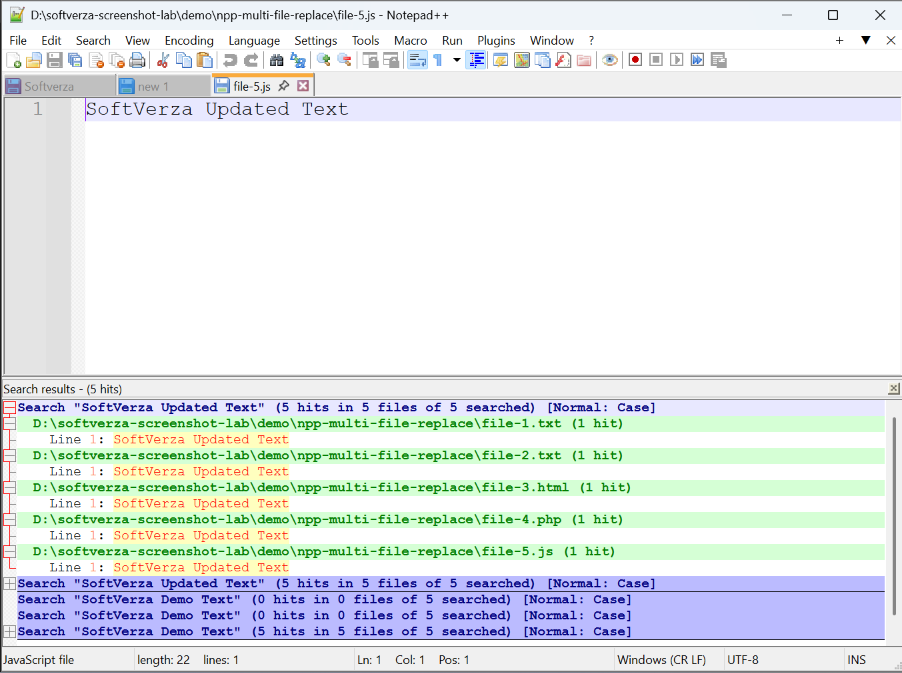Collapse file-5.js result node

pos(10,552)
